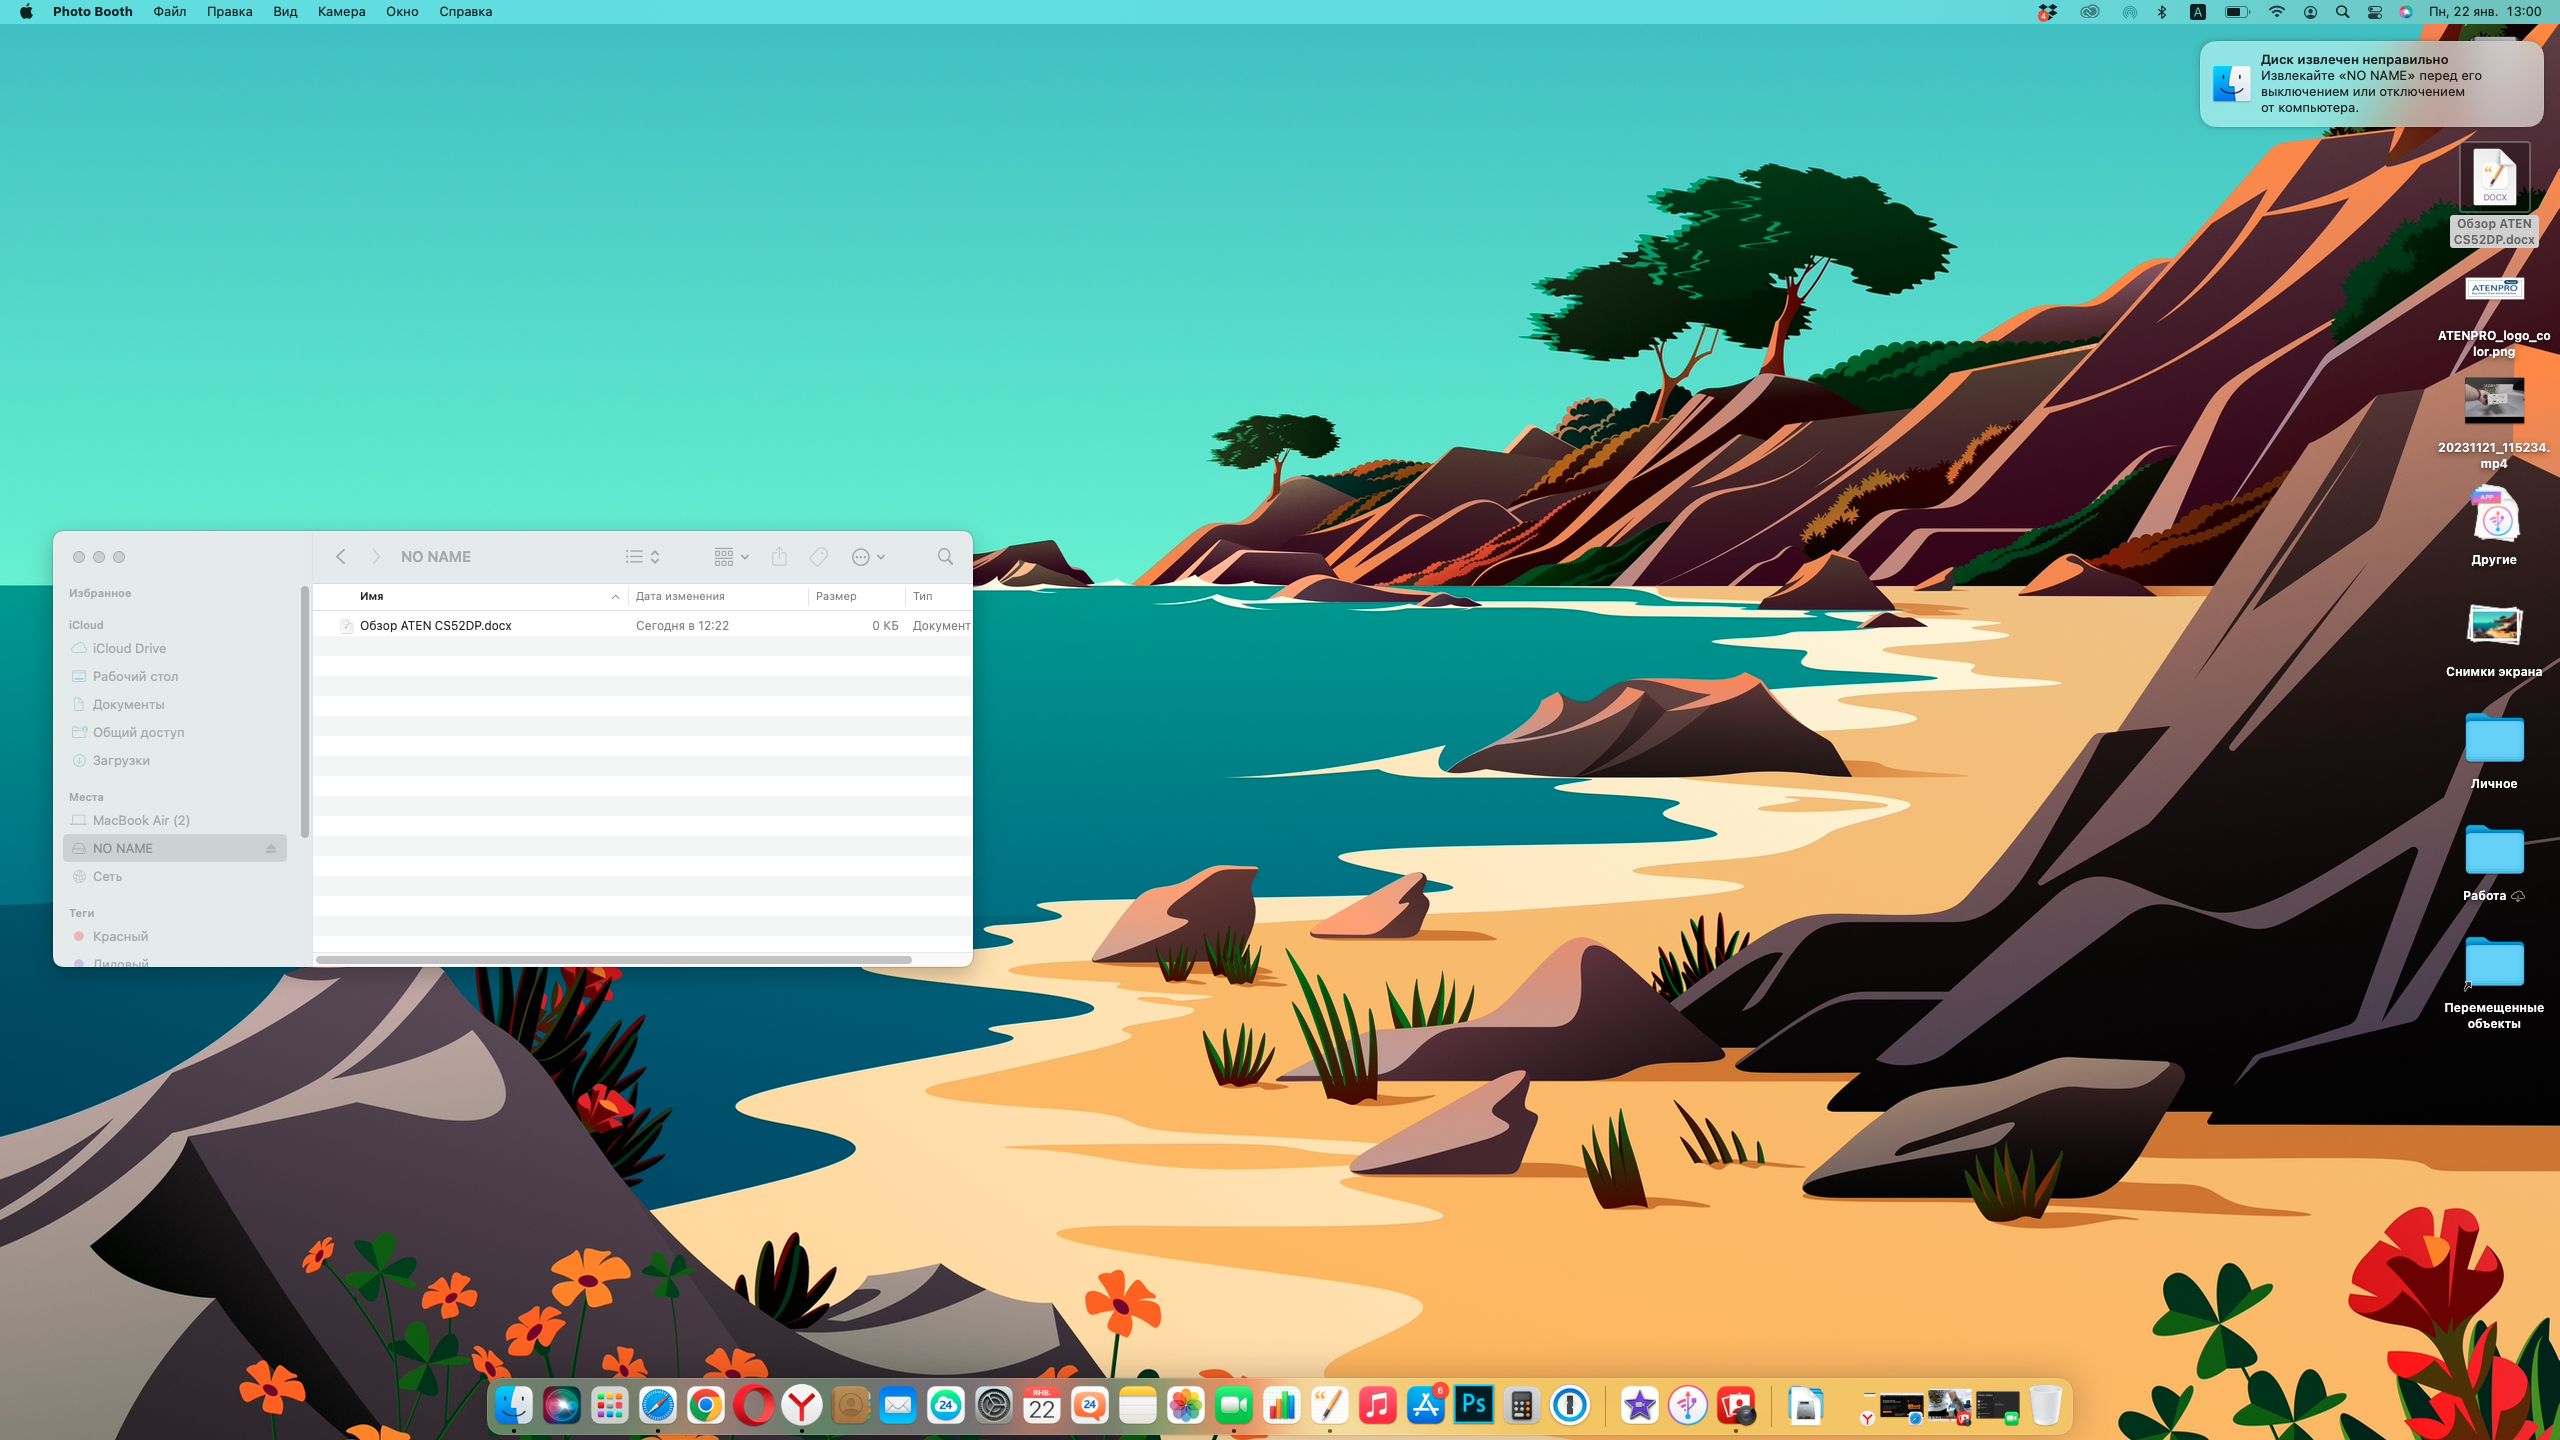The width and height of the screenshot is (2560, 1440).
Task: Click Finder's horizontal scrollbar
Action: (x=613, y=960)
